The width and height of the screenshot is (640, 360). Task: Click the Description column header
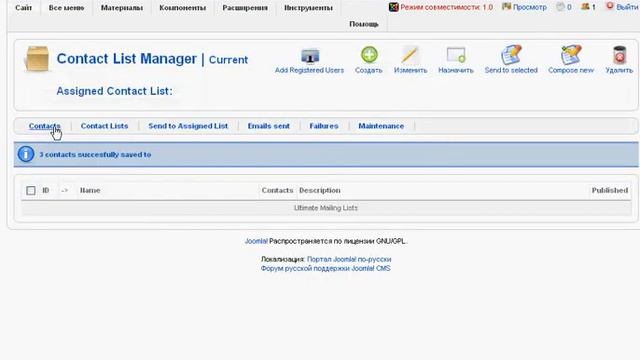(x=320, y=190)
